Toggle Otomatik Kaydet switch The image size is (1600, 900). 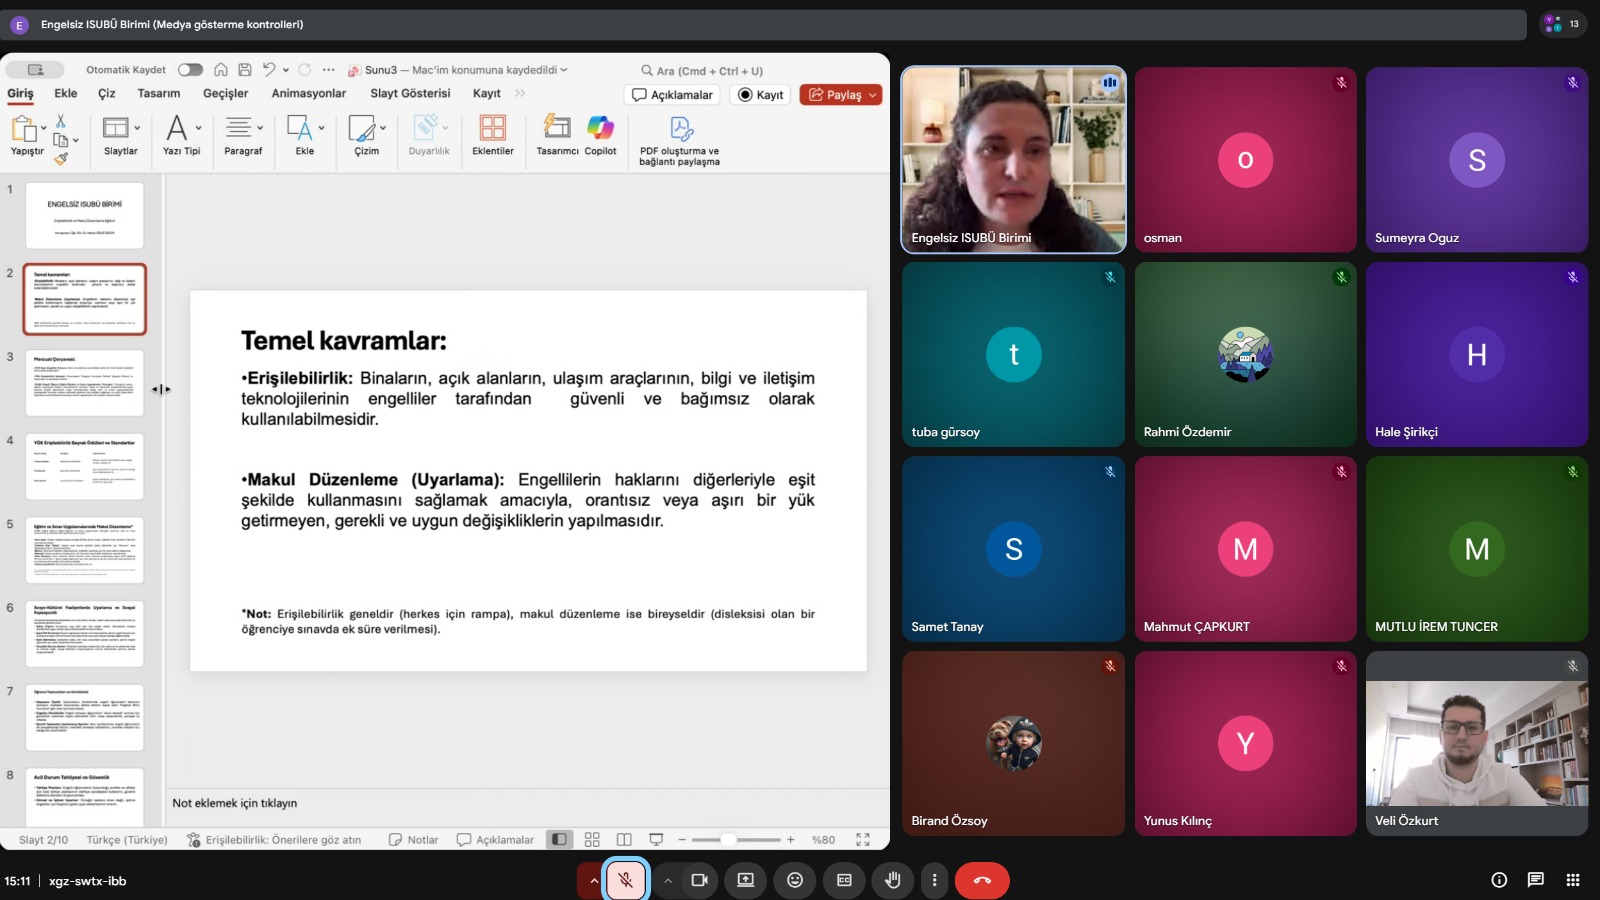click(190, 70)
